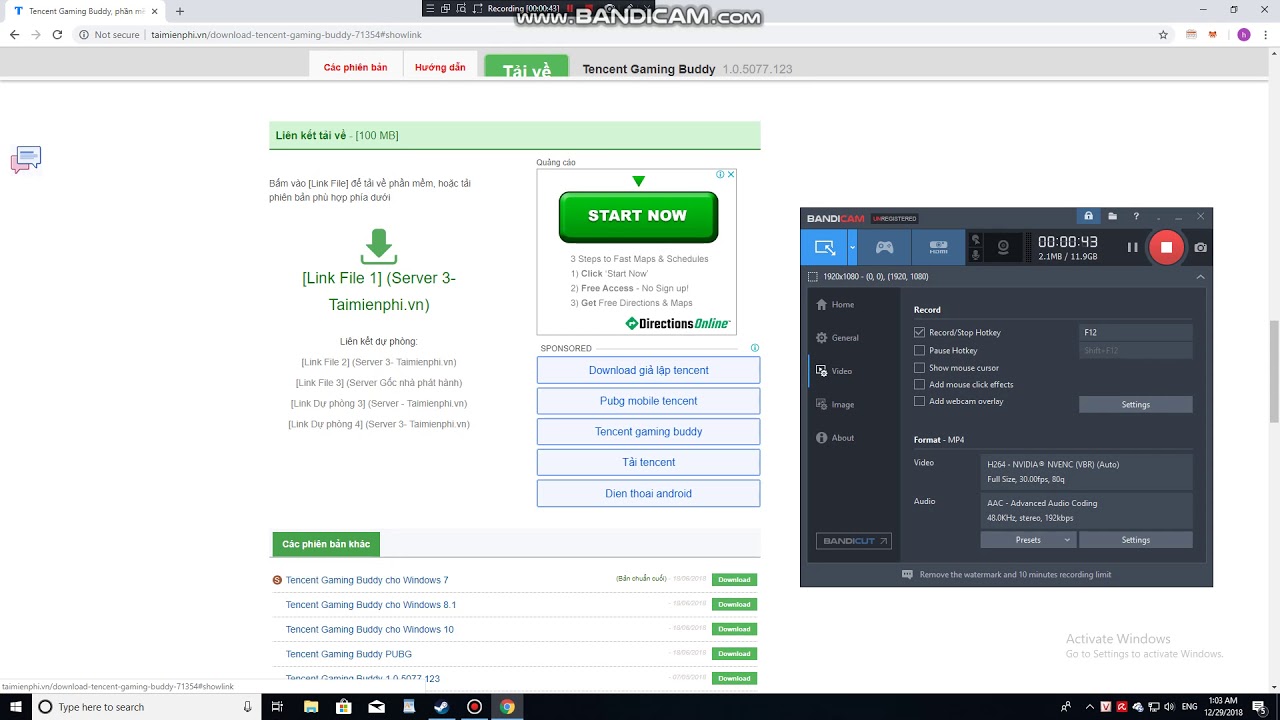Open Bandicam output folder icon
Viewport: 1280px width, 720px height.
1112,216
